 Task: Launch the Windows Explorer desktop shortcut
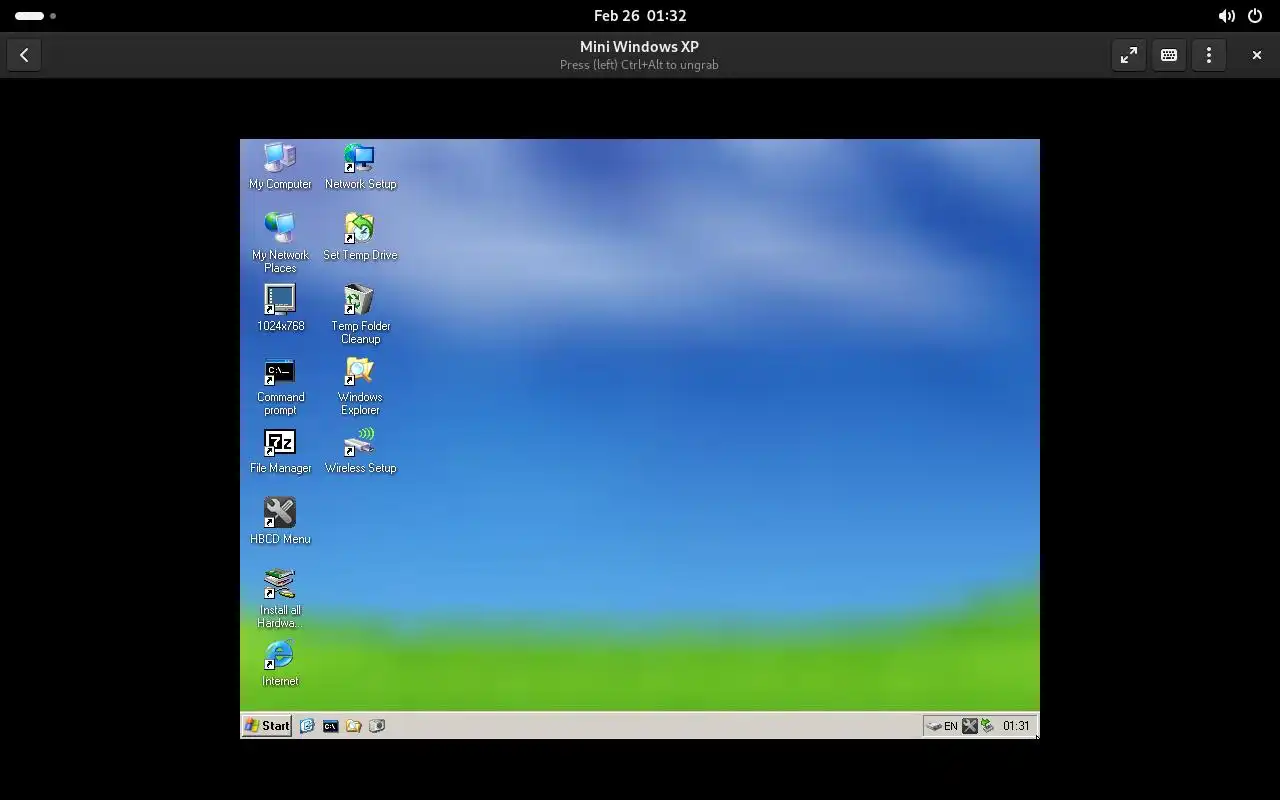360,386
